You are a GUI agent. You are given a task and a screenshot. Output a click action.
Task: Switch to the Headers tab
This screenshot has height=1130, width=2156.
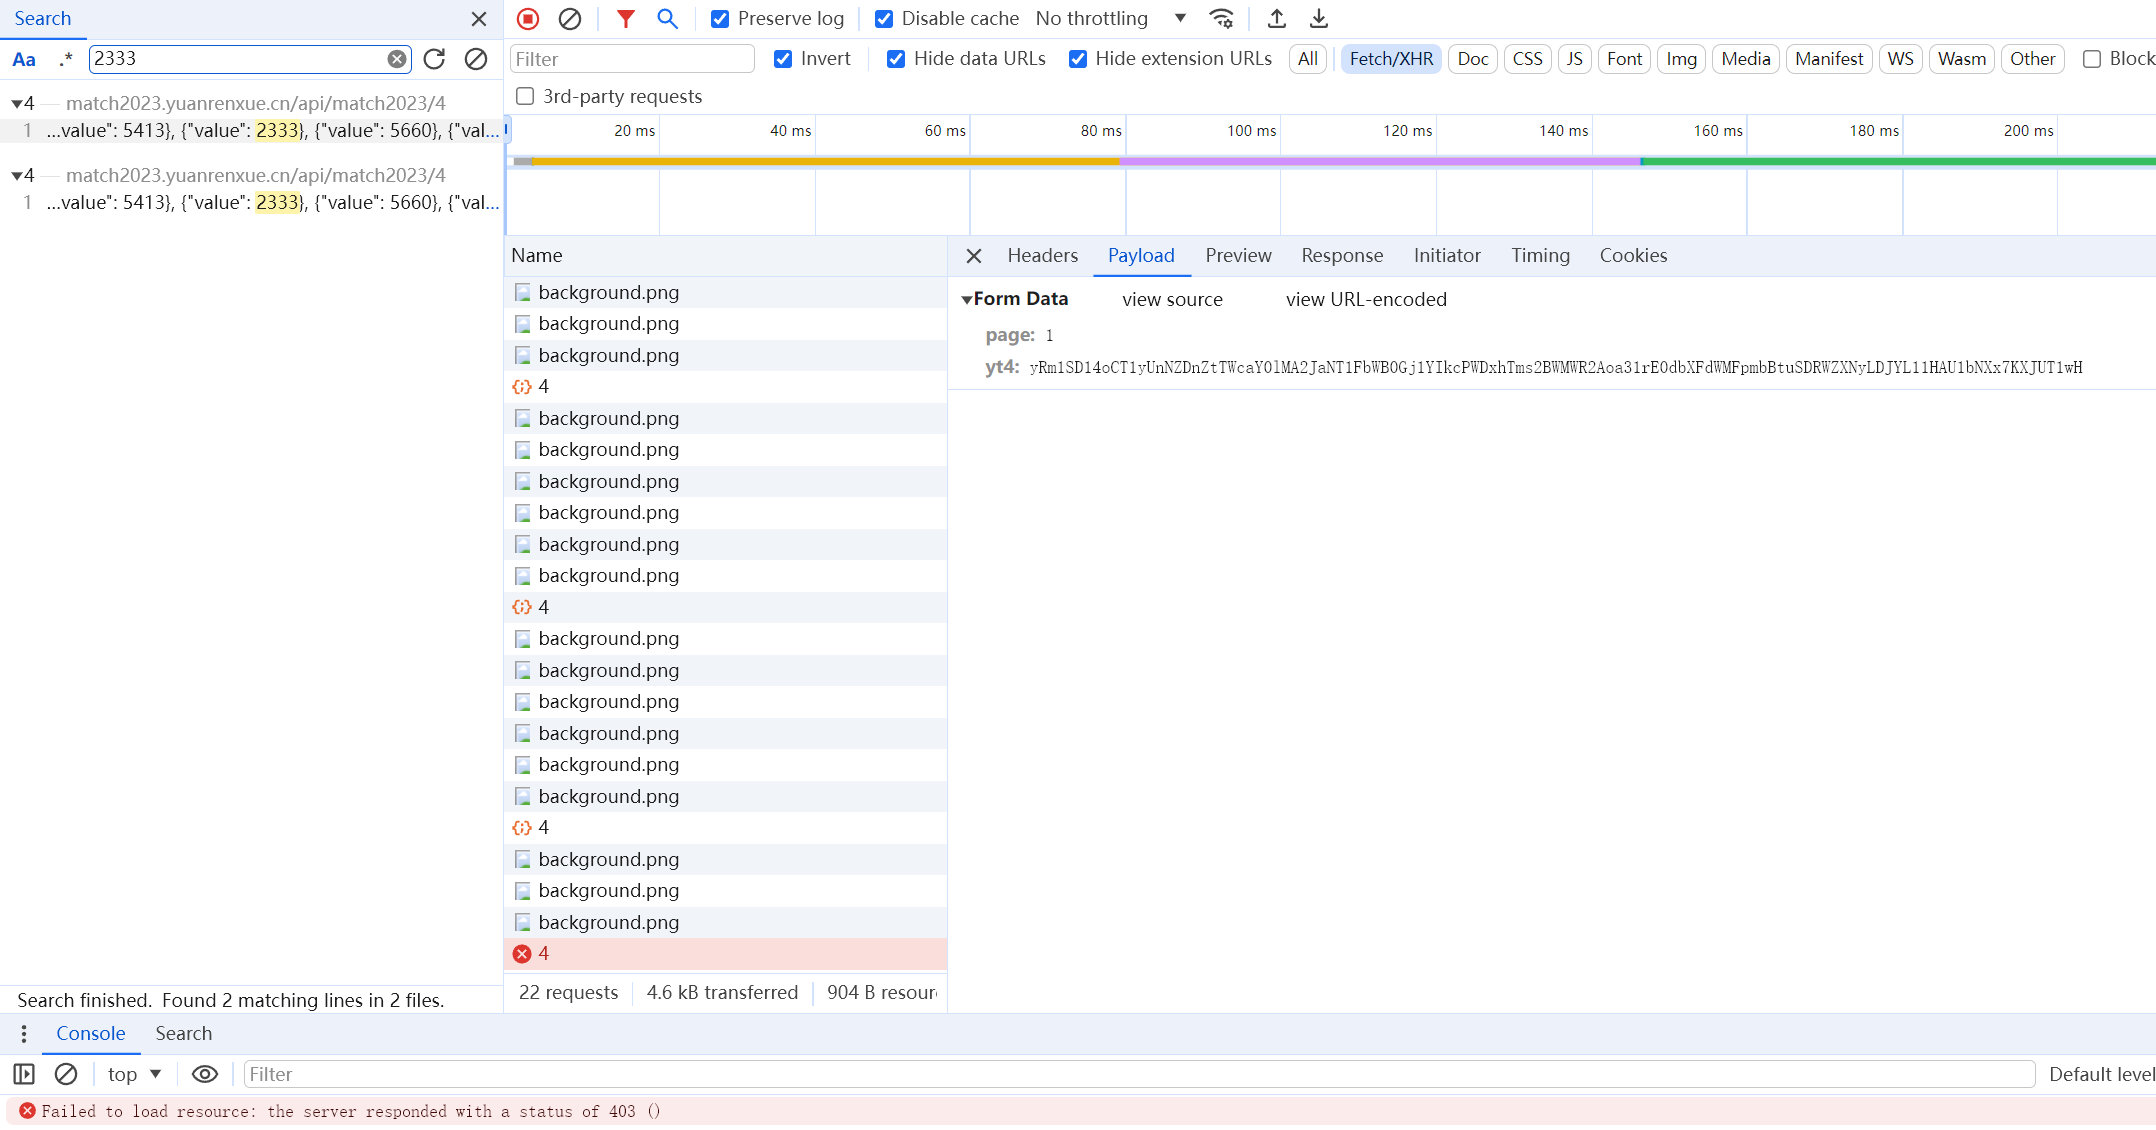[1043, 256]
